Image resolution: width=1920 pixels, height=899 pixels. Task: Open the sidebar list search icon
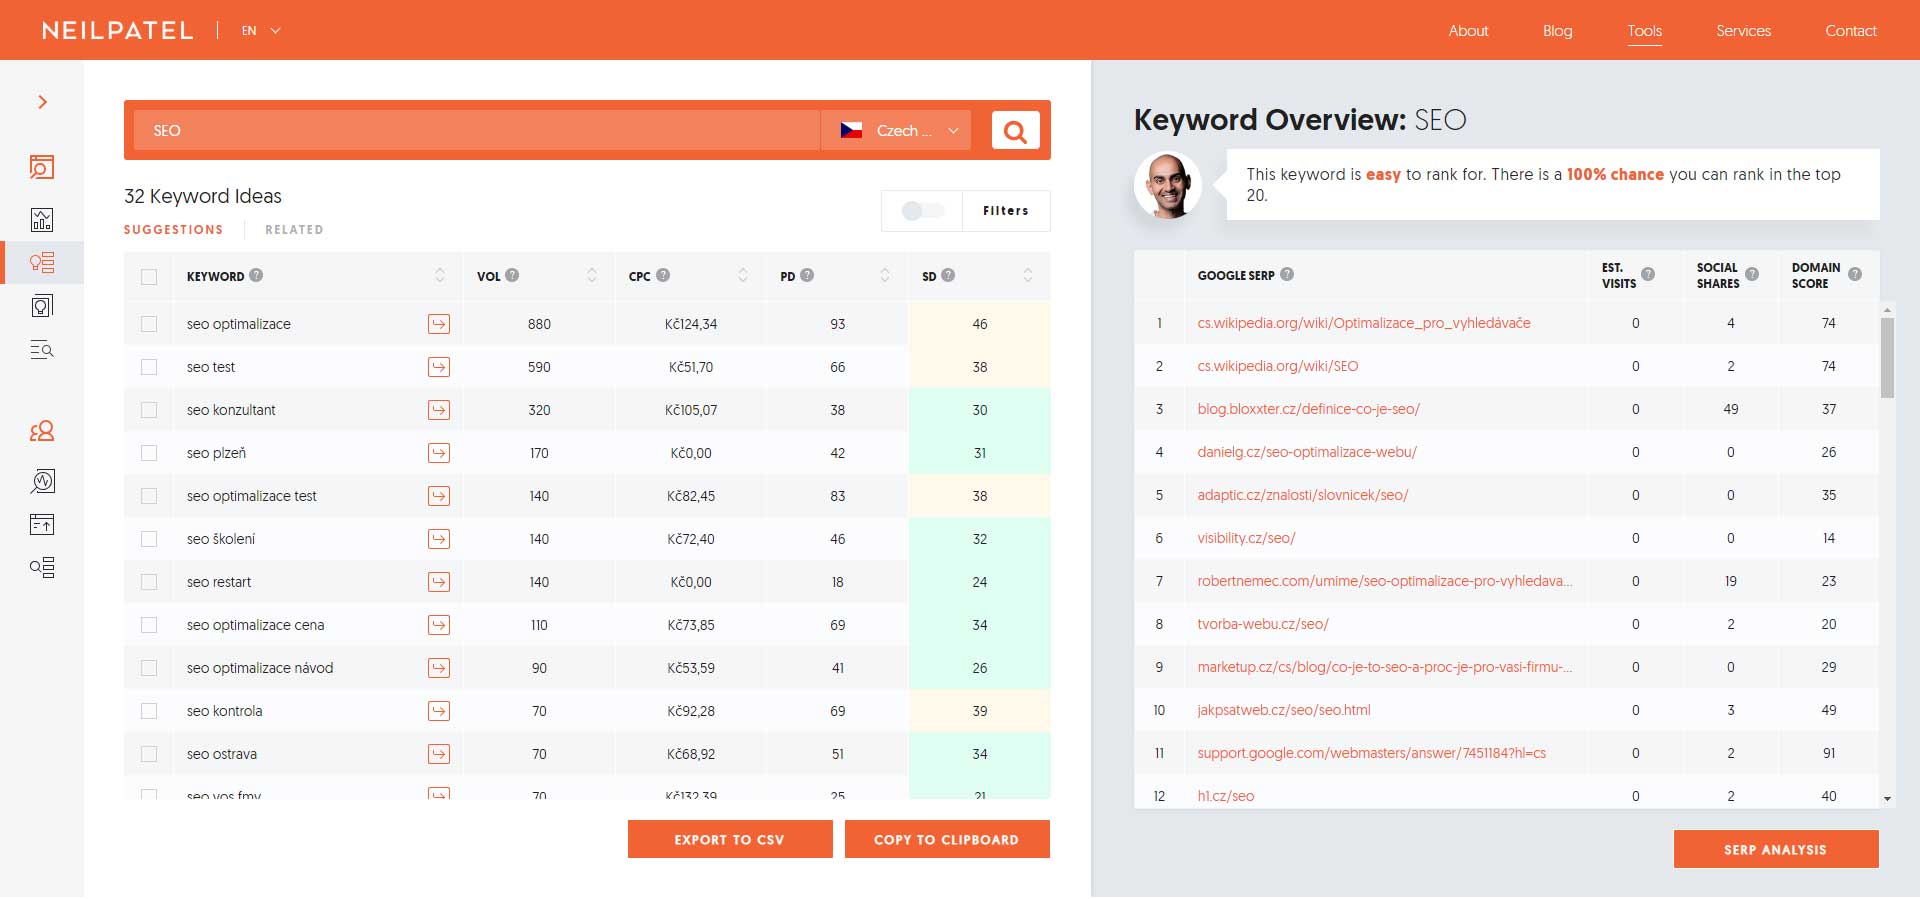tap(42, 349)
